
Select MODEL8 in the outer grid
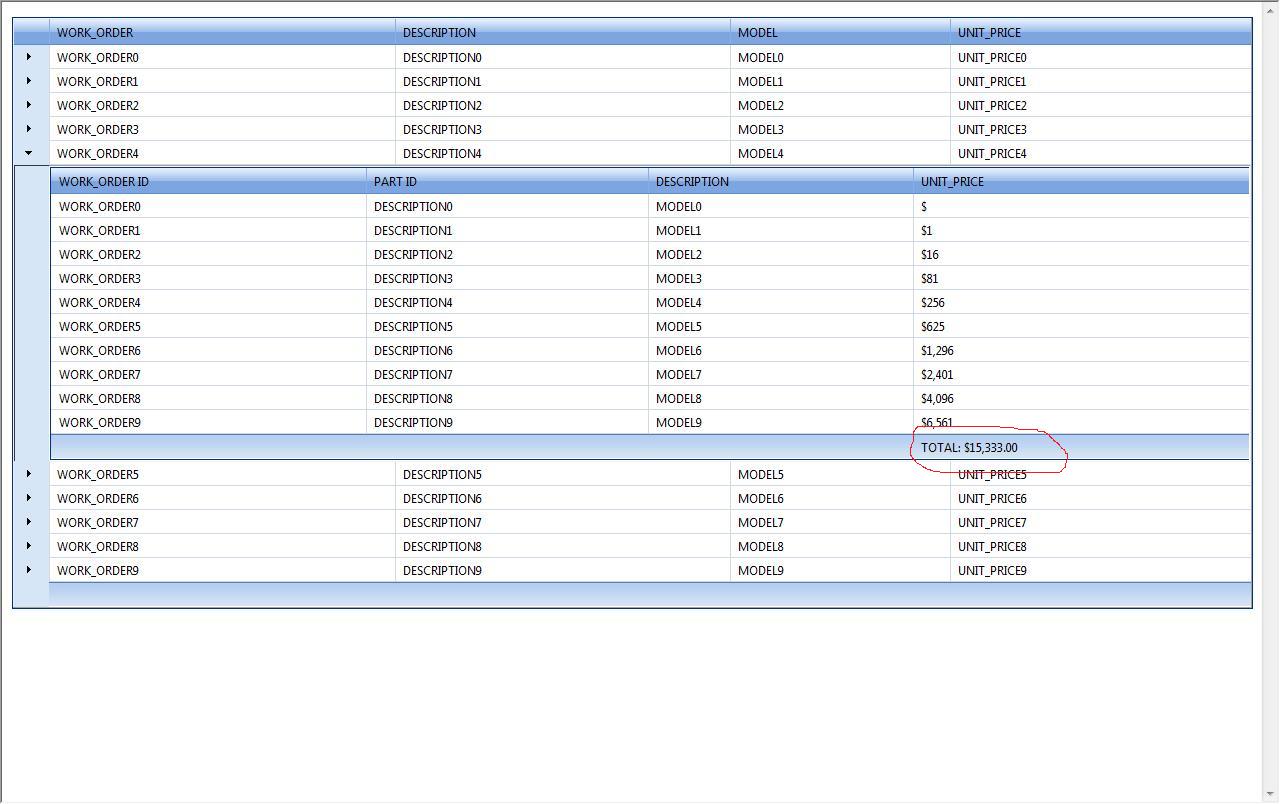[840, 546]
